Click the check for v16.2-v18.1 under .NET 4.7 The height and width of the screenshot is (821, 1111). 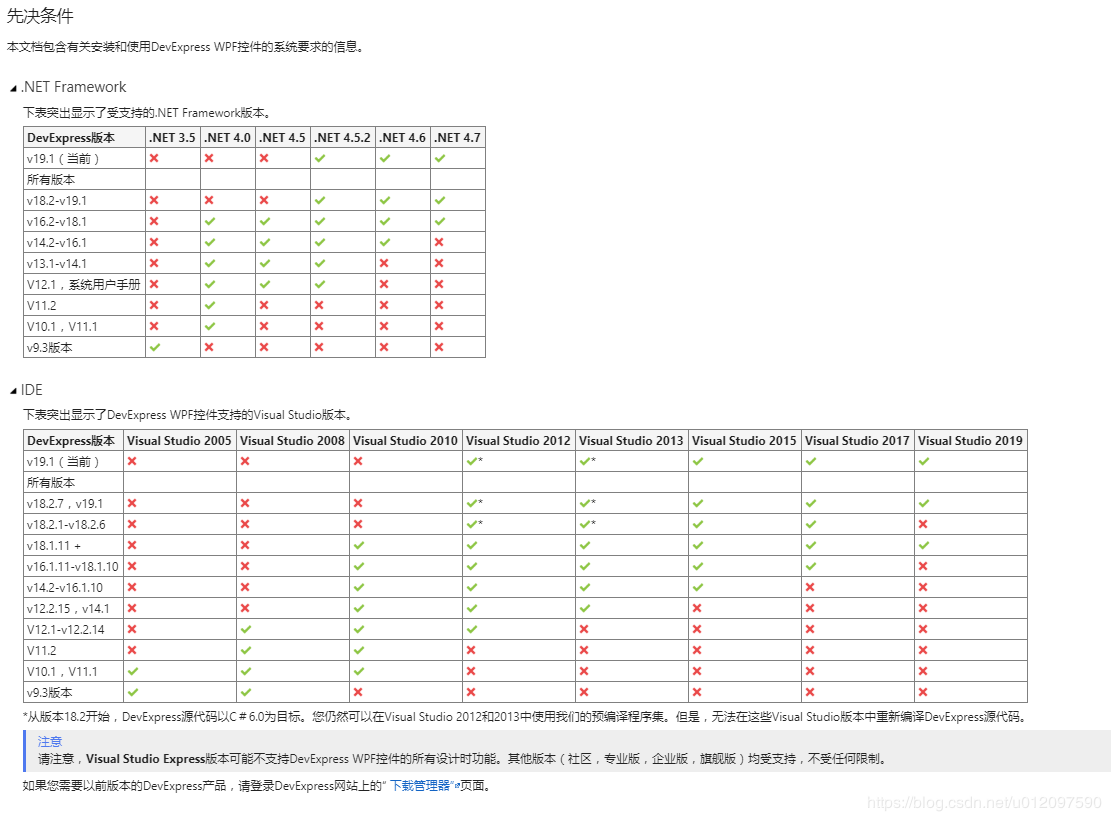pos(440,221)
